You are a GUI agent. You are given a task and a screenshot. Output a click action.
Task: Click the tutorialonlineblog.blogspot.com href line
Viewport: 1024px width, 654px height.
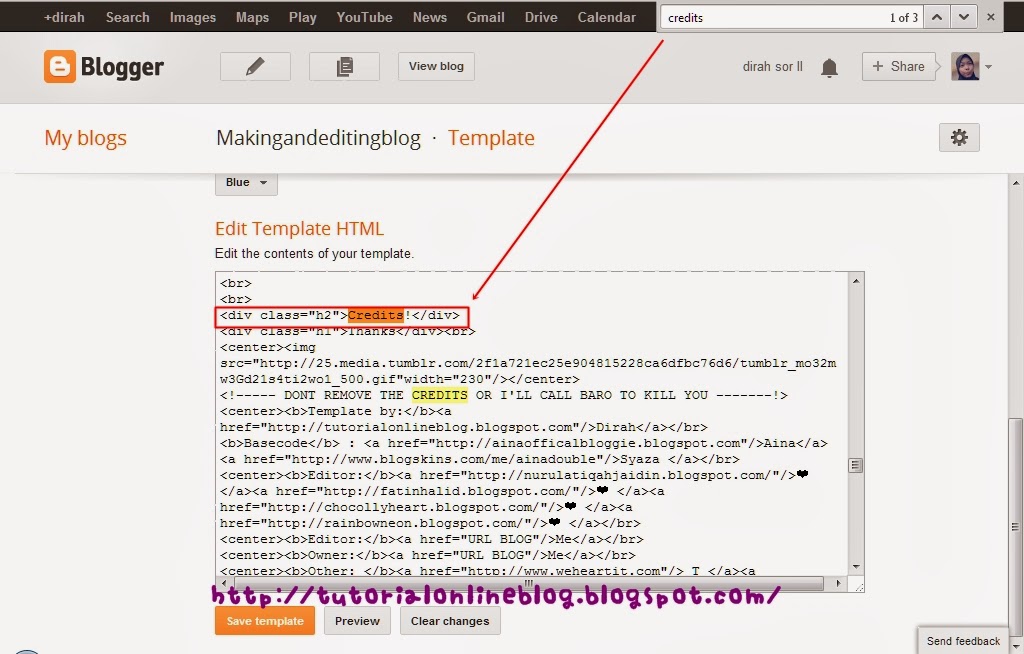click(x=464, y=427)
